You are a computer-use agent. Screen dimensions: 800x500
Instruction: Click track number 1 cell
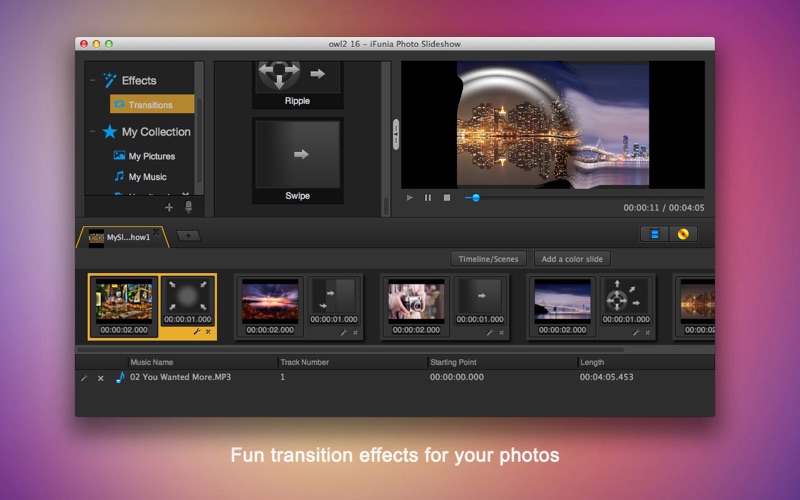282,377
